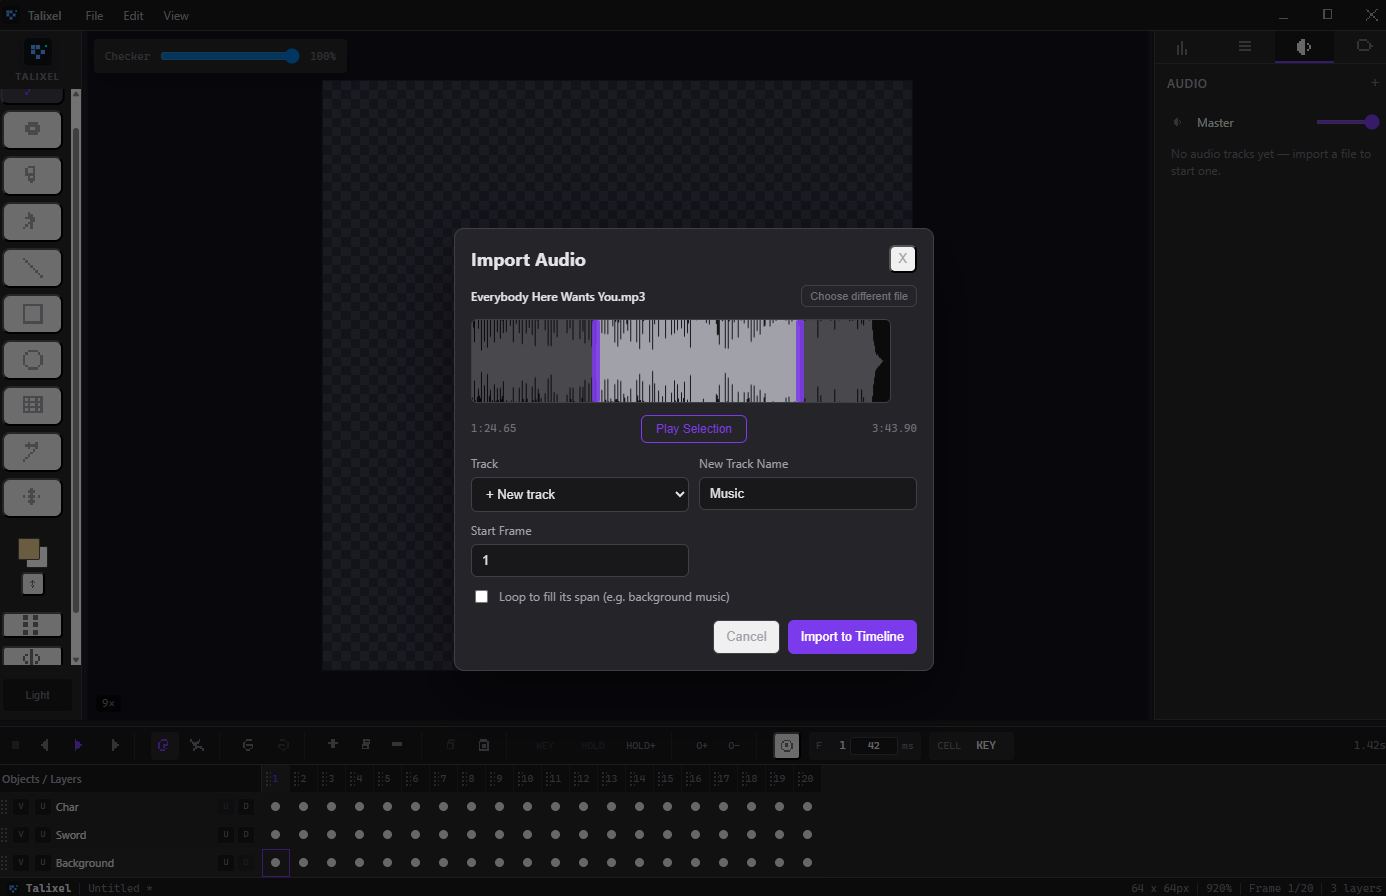The image size is (1386, 896).
Task: Click Choose different file button
Action: 859,296
